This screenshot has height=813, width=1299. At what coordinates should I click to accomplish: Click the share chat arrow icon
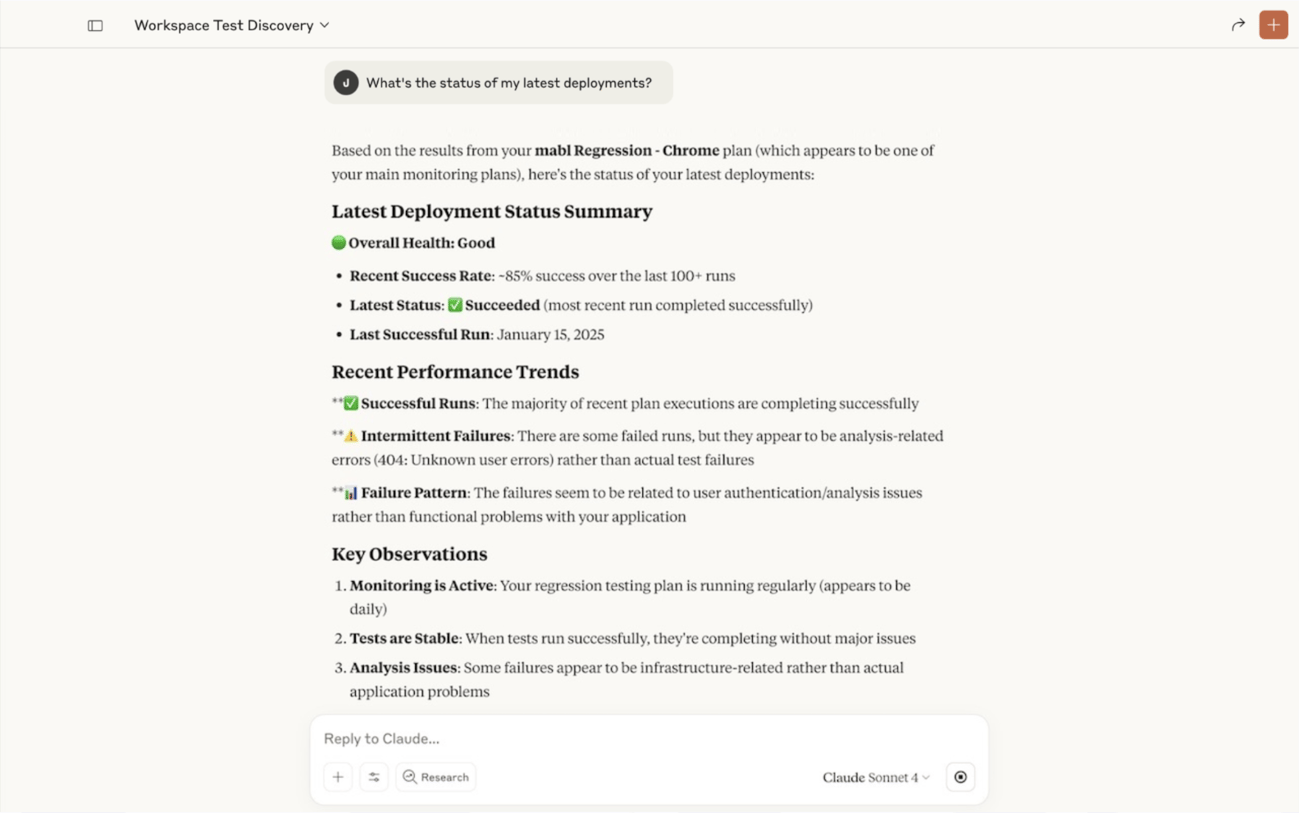click(x=1238, y=25)
